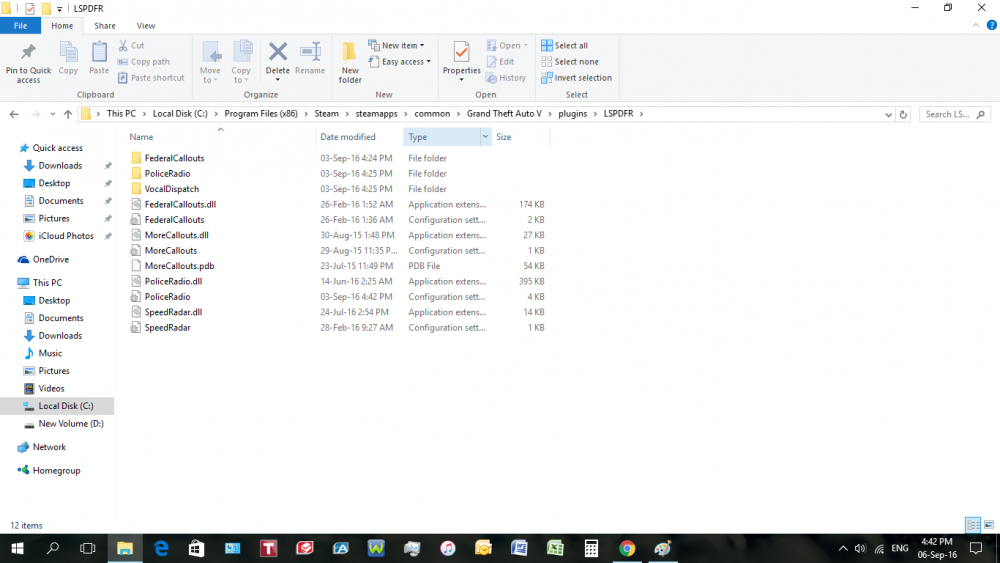Create a New folder
This screenshot has width=1000, height=563.
tap(349, 62)
